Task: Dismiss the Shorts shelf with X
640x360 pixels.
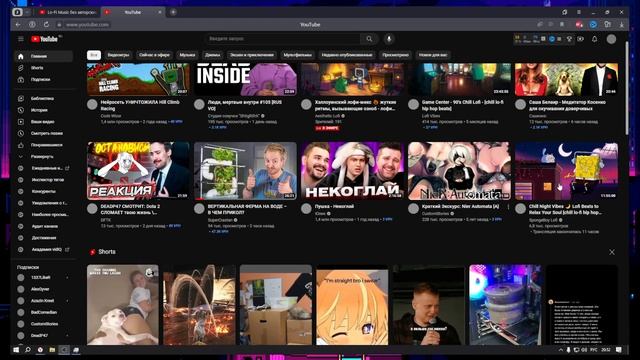Action: tap(612, 252)
